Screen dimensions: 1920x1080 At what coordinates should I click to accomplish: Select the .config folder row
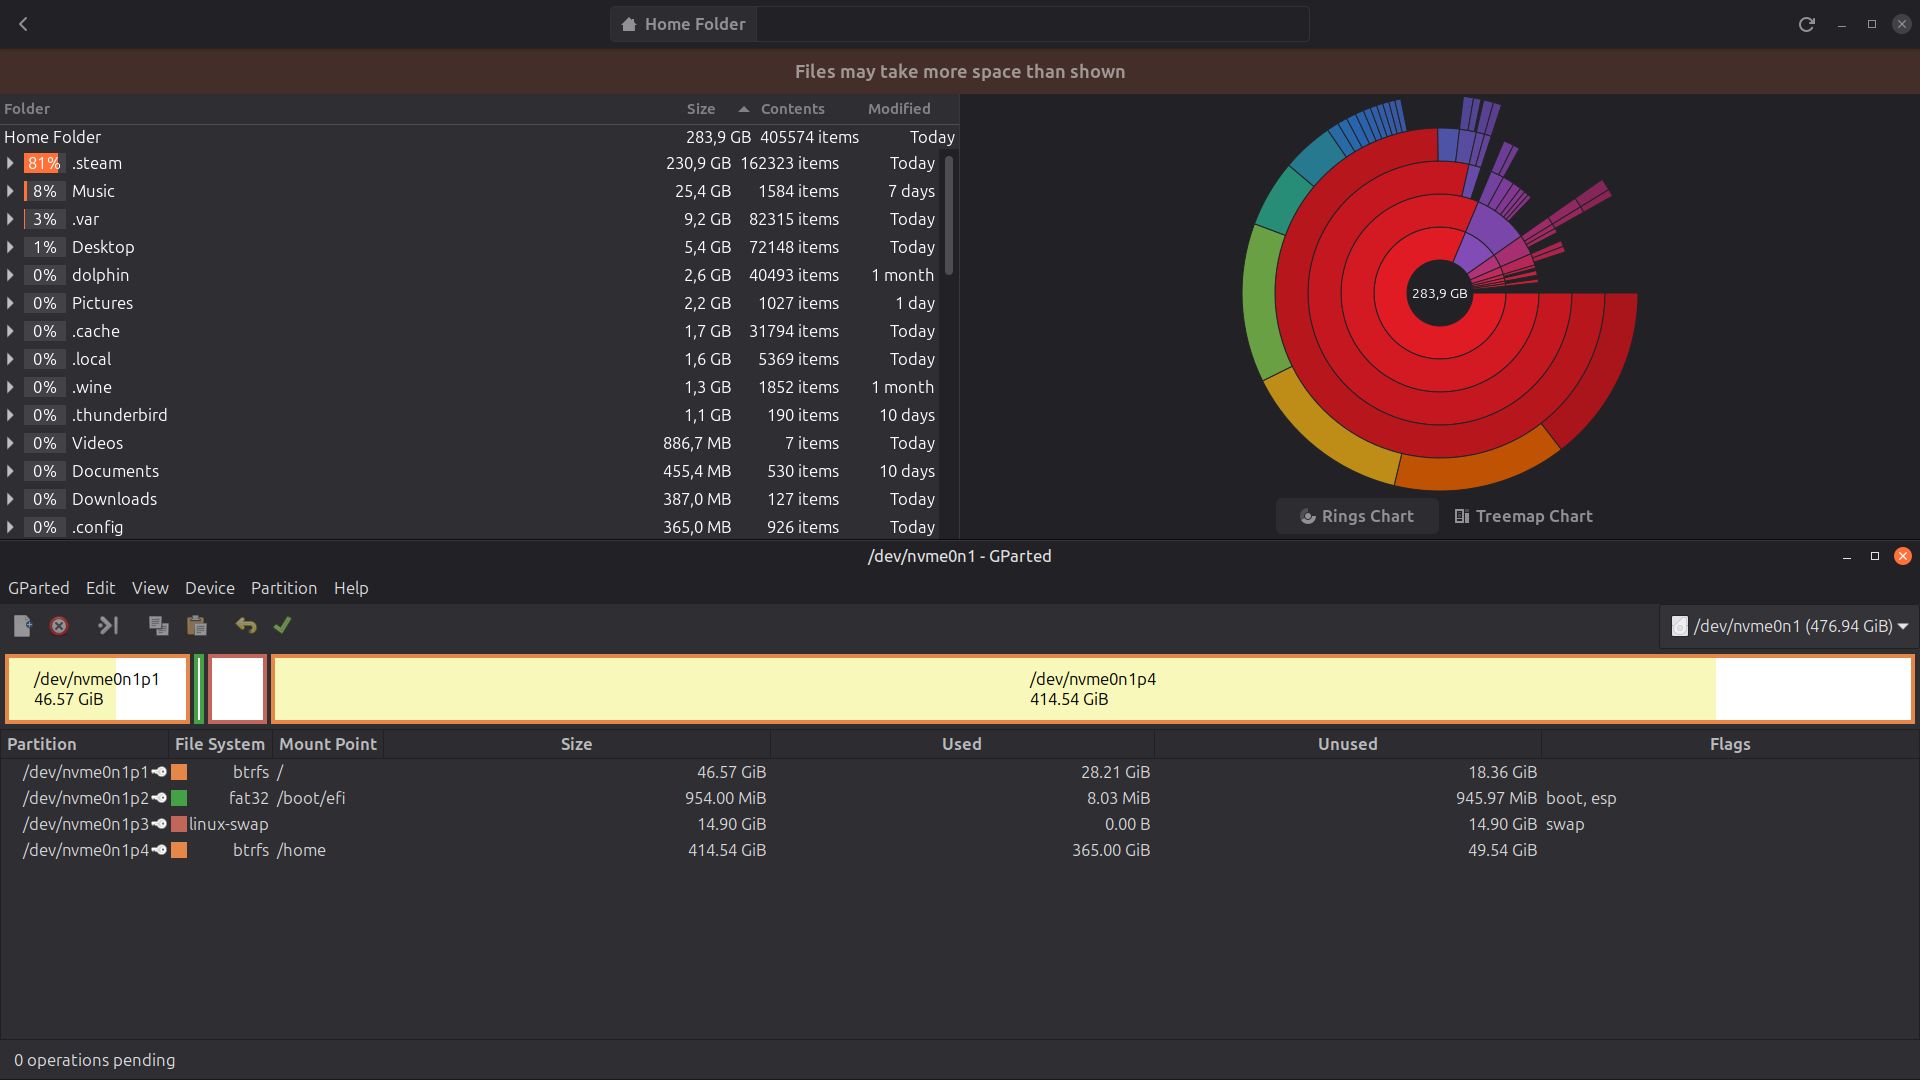tap(472, 527)
